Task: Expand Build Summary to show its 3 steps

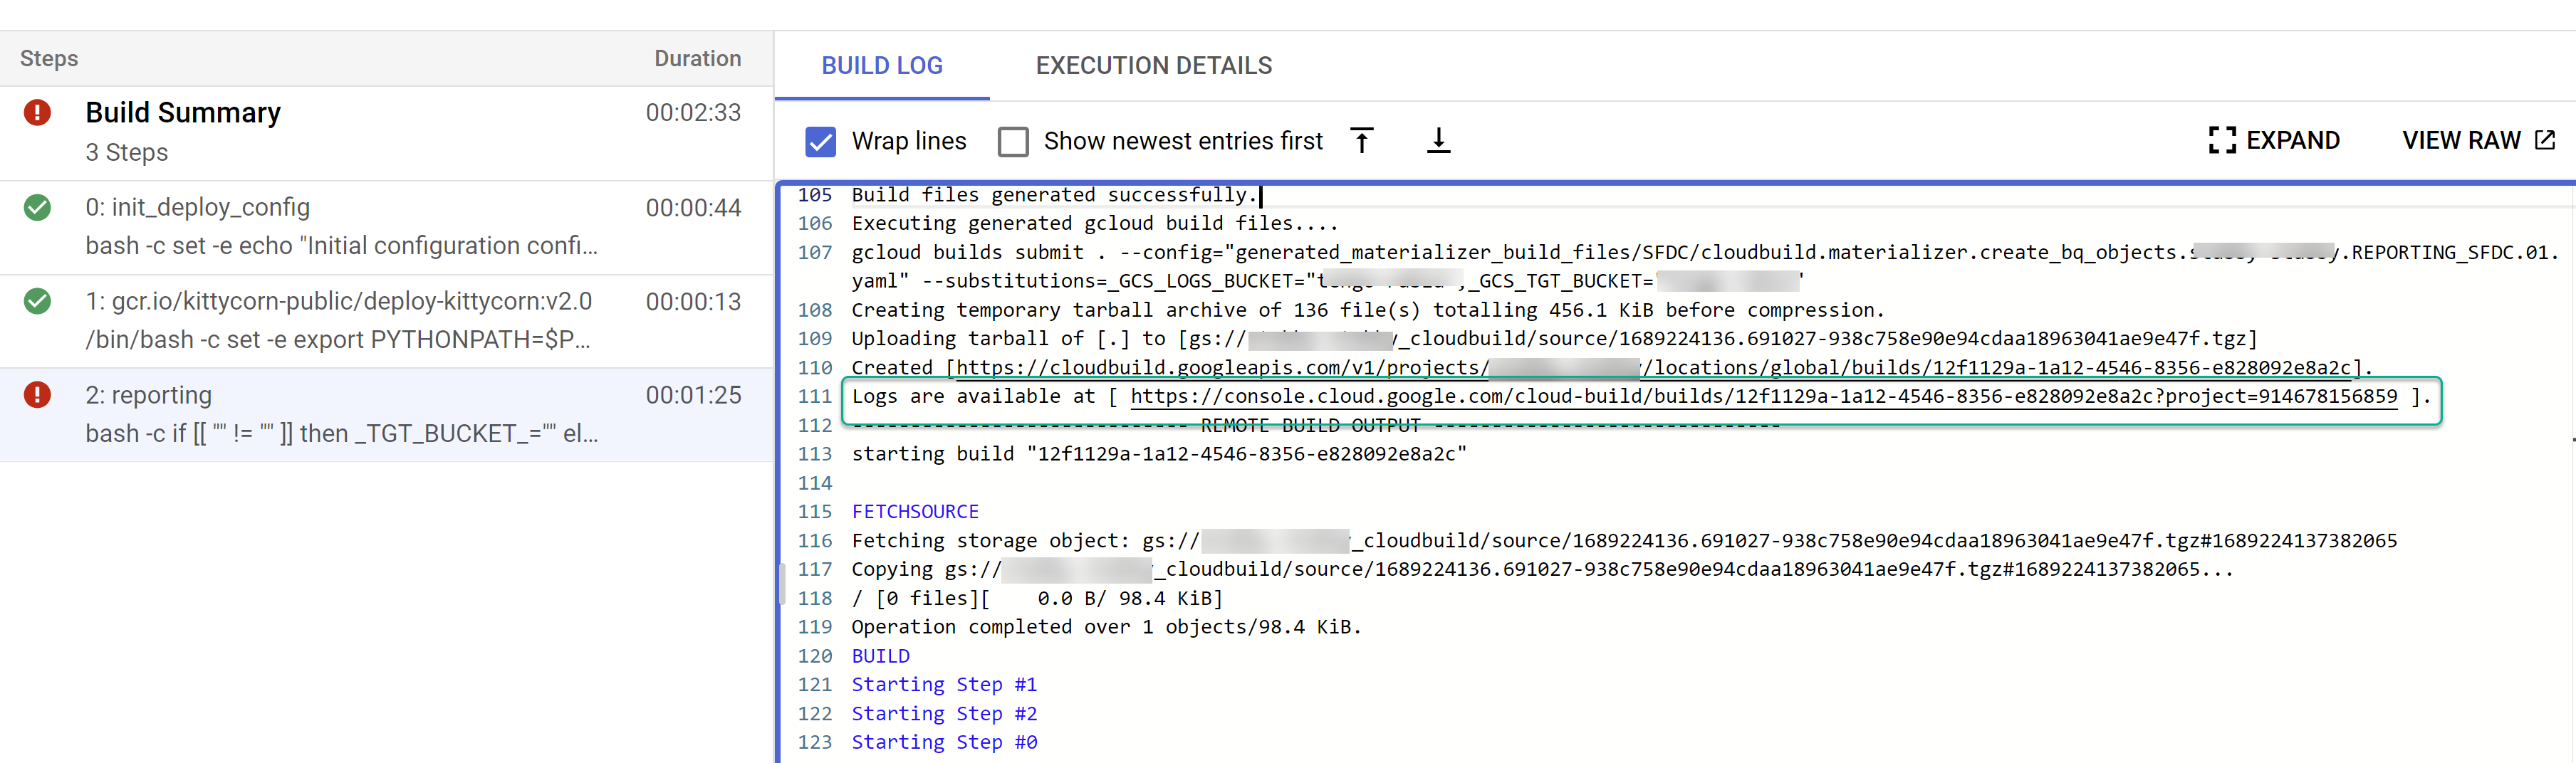Action: click(183, 113)
